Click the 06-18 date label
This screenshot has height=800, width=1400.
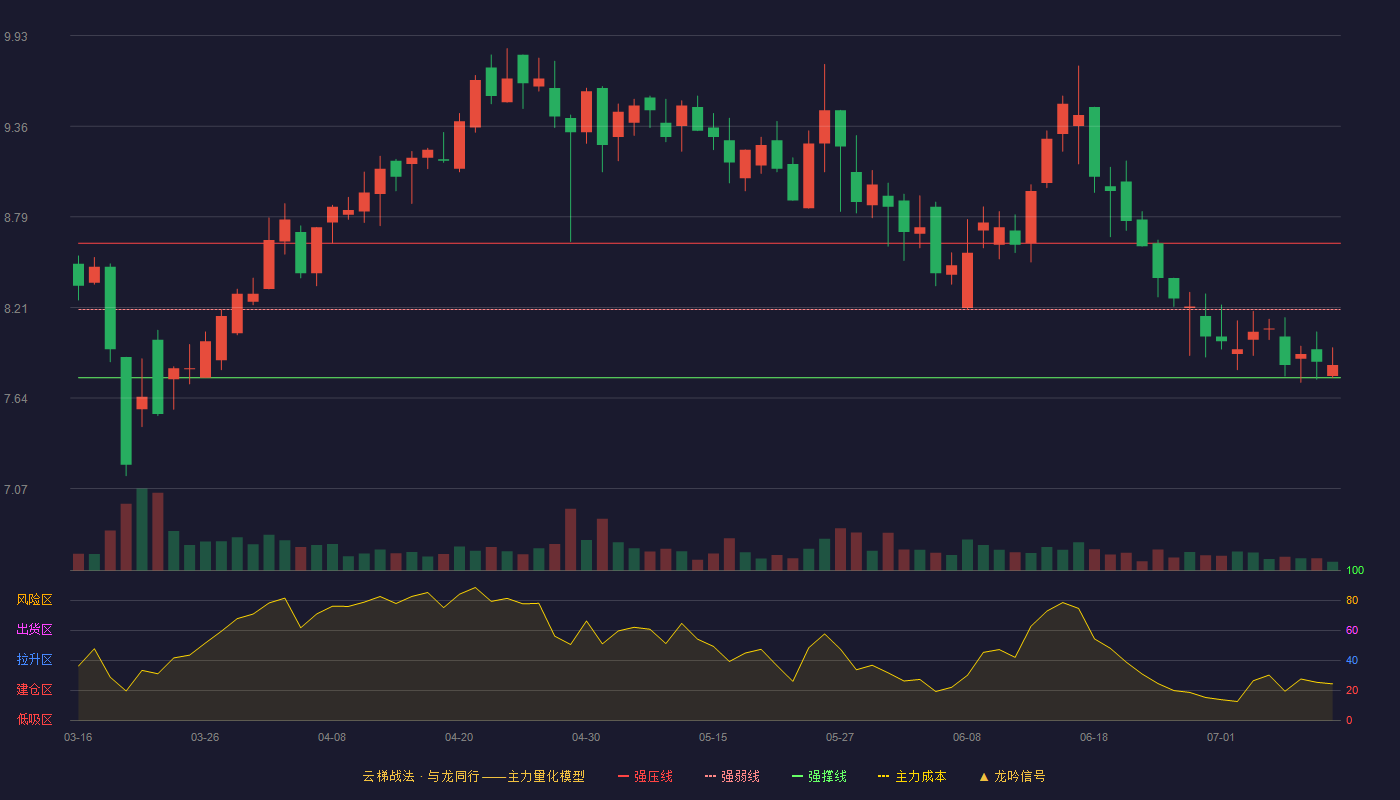point(1094,737)
